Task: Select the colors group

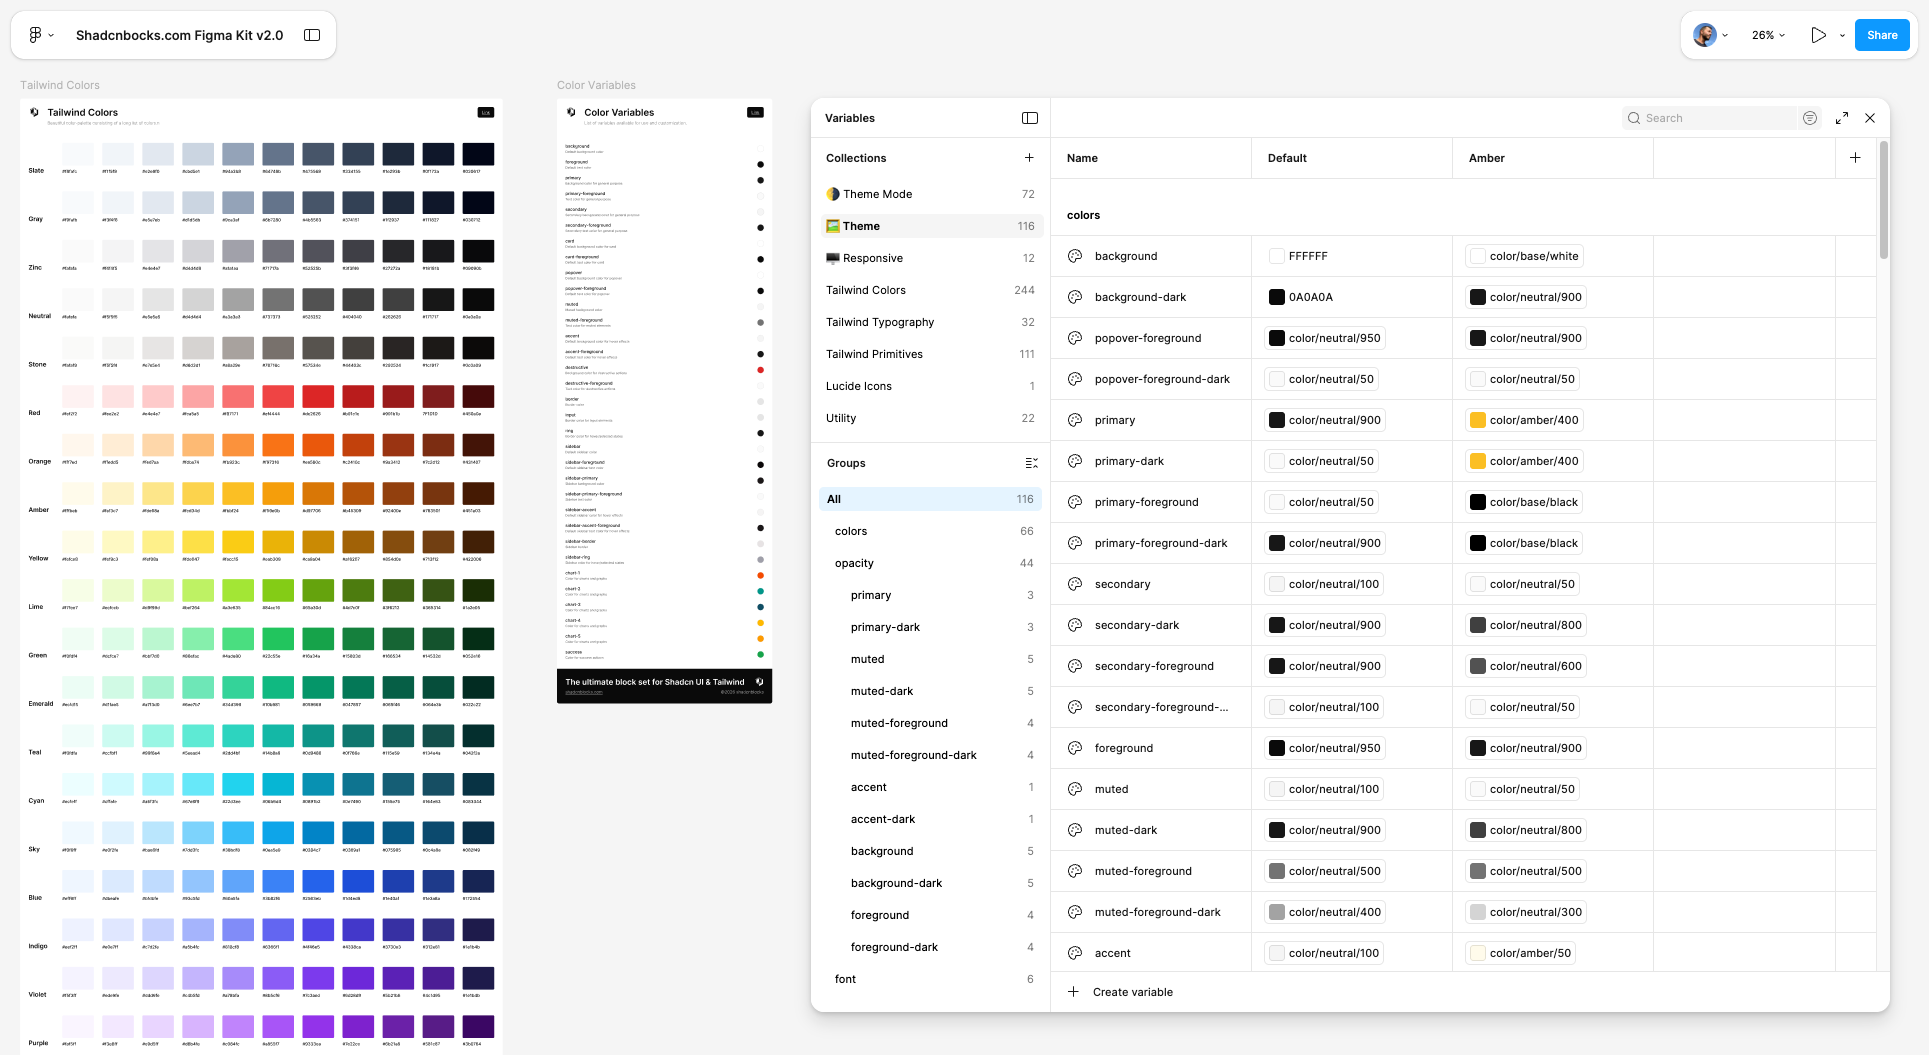Action: click(930, 531)
